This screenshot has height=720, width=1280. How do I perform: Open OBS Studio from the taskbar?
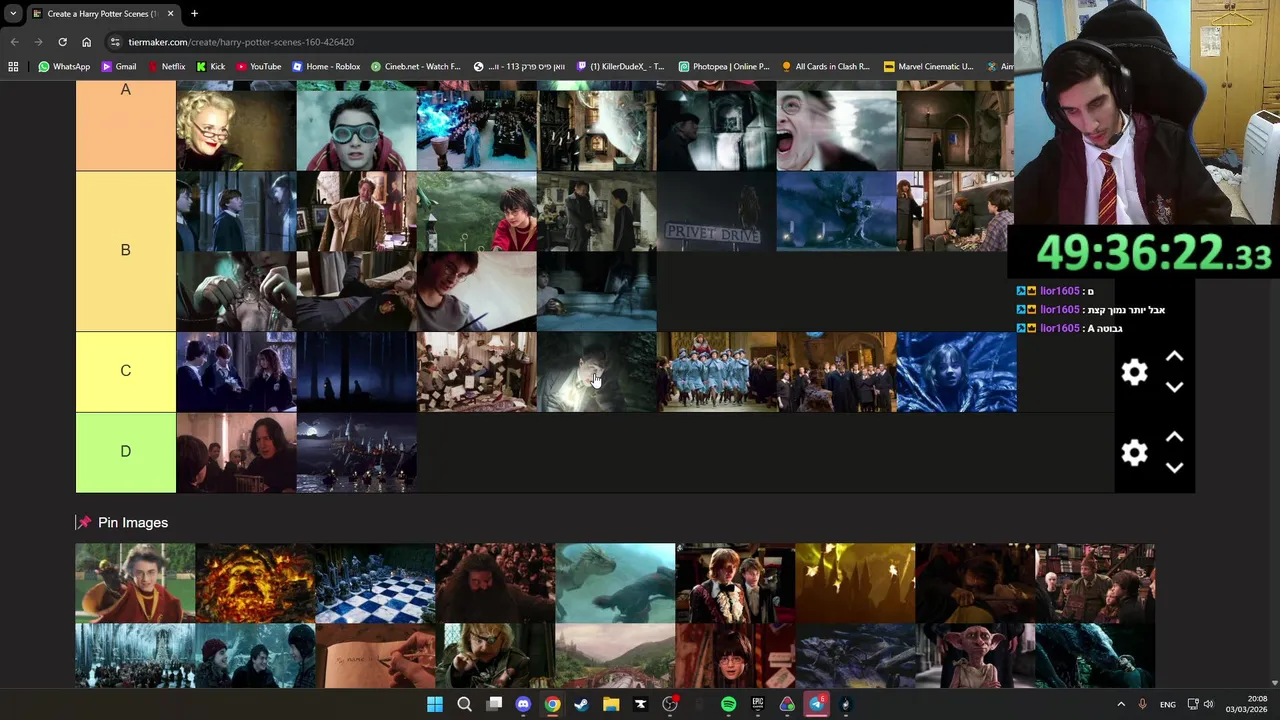(670, 704)
